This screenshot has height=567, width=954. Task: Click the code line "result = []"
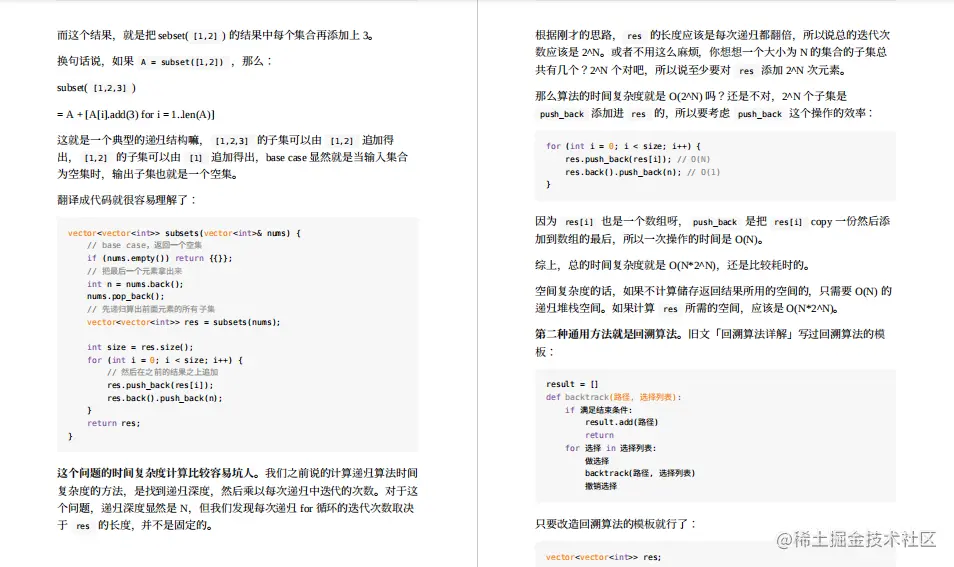[572, 384]
